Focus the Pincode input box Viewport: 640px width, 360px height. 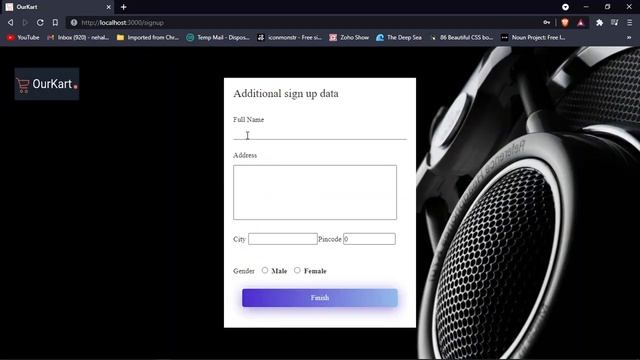pos(369,239)
